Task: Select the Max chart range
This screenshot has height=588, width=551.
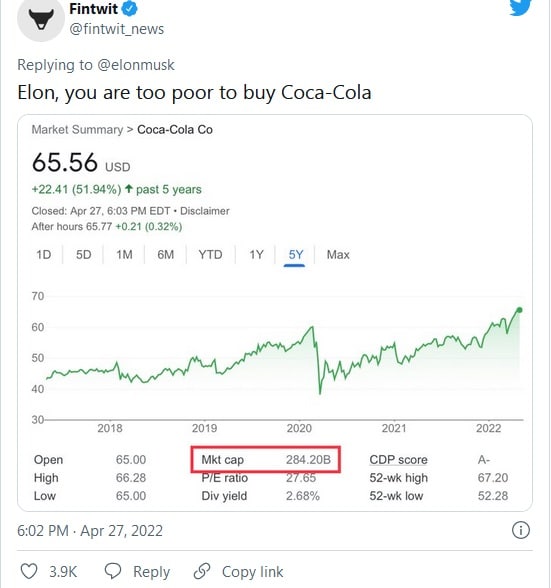Action: click(x=338, y=255)
